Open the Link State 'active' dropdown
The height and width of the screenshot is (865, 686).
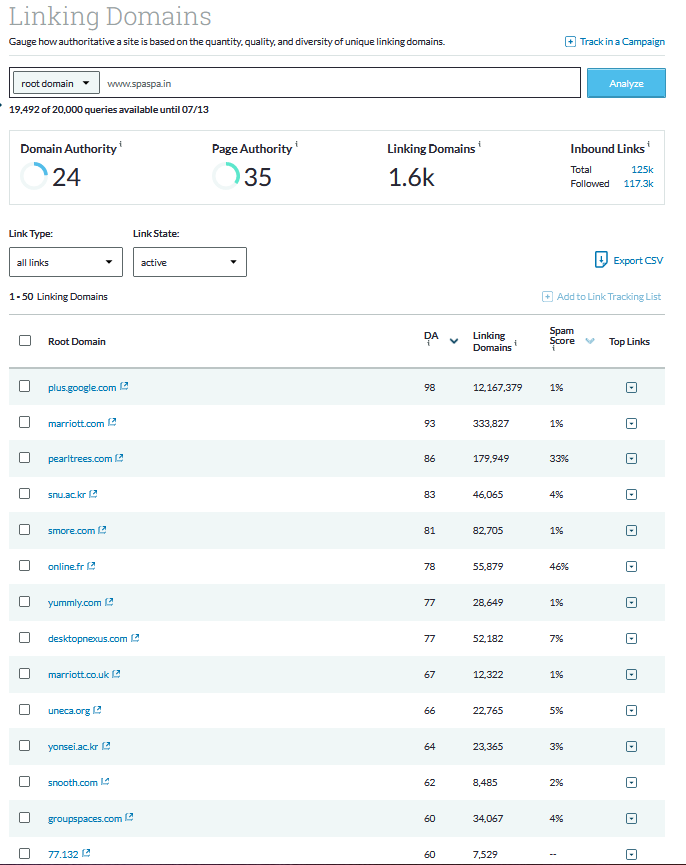pyautogui.click(x=189, y=263)
